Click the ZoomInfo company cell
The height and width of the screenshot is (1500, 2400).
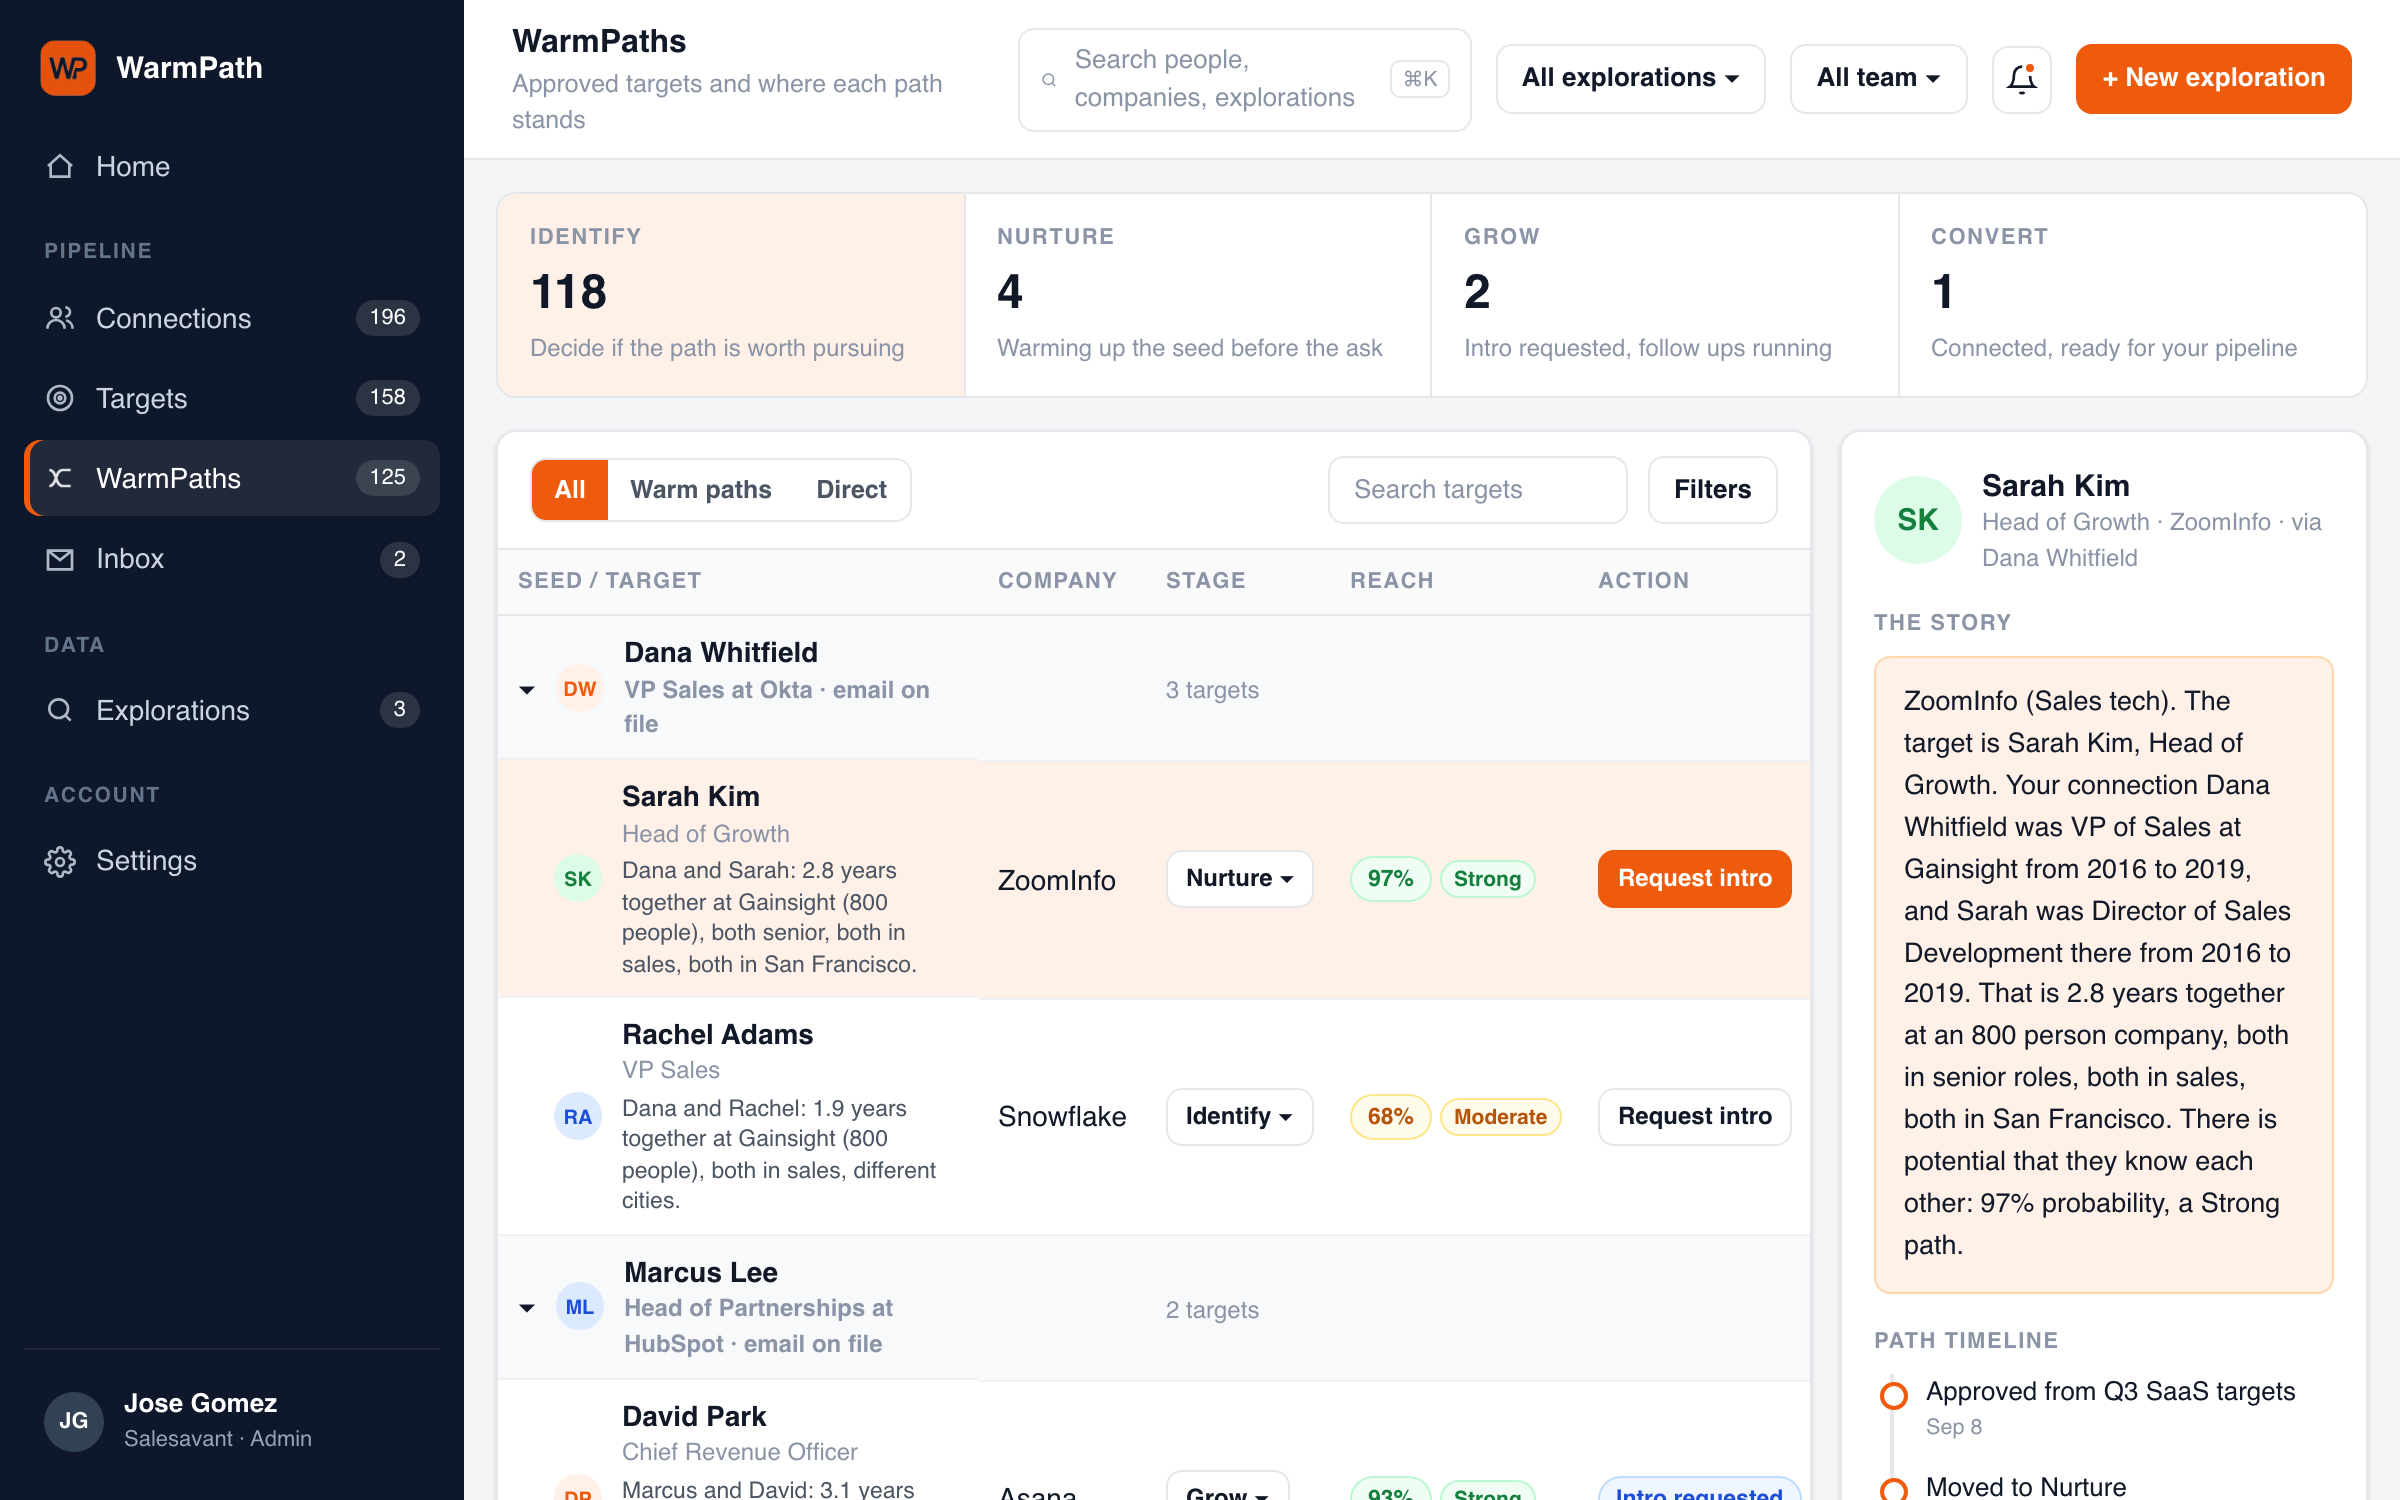click(1057, 880)
